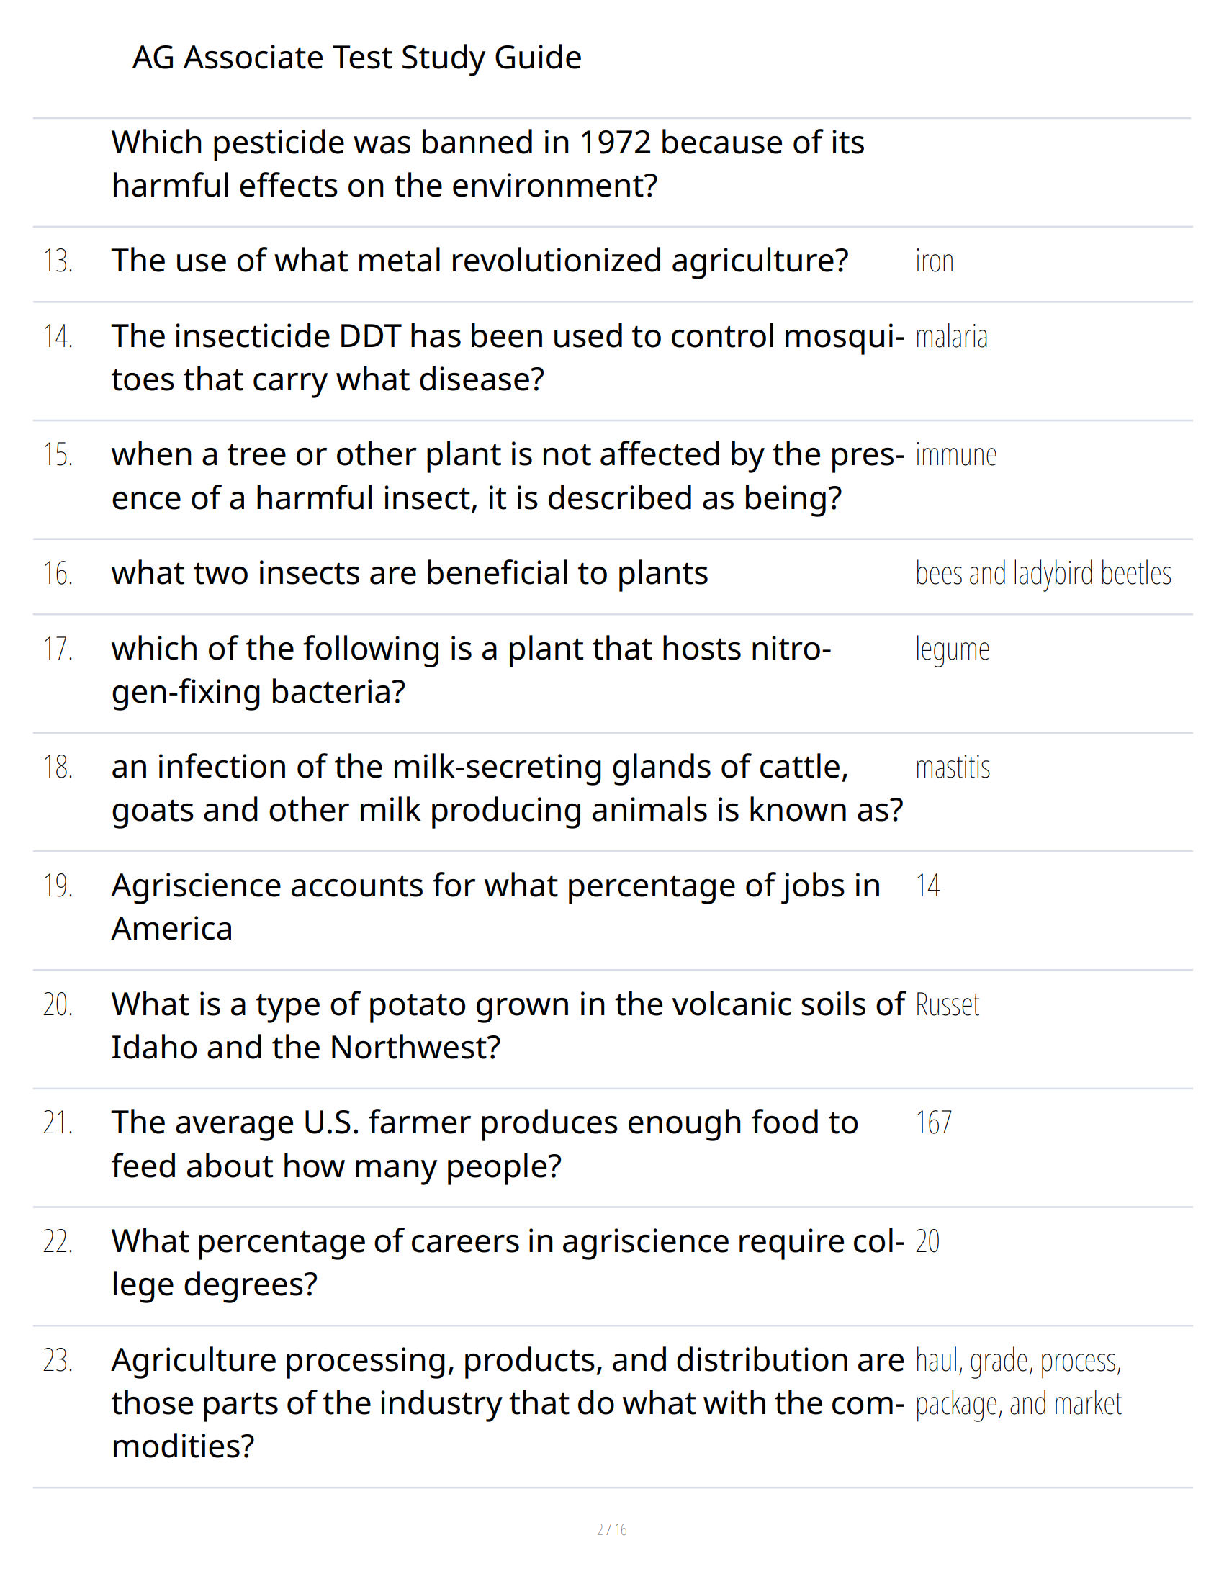
Task: Select the number label 23
Action: pos(57,1361)
